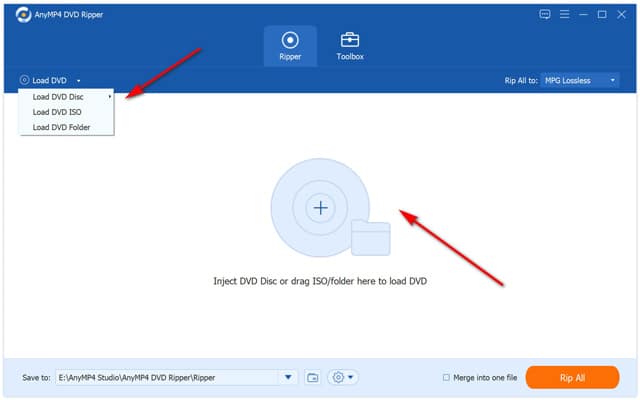The width and height of the screenshot is (640, 400).
Task: Open the feedback chat bubble icon
Action: pos(544,15)
